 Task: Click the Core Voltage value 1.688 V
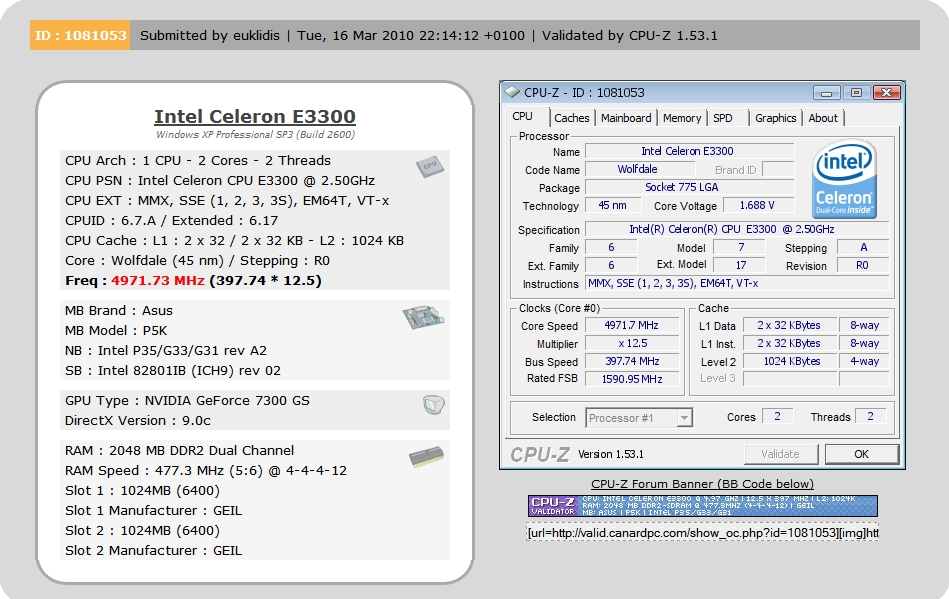coord(758,205)
